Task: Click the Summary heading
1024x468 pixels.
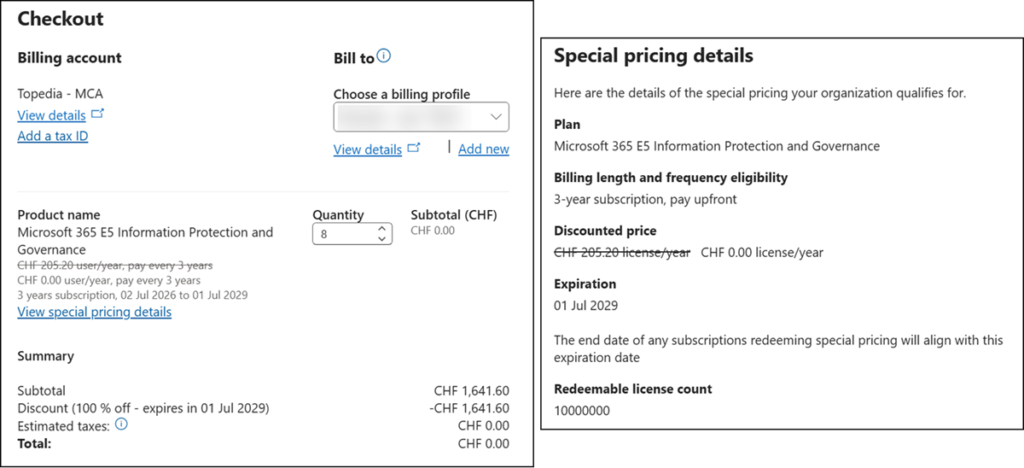Action: click(46, 356)
